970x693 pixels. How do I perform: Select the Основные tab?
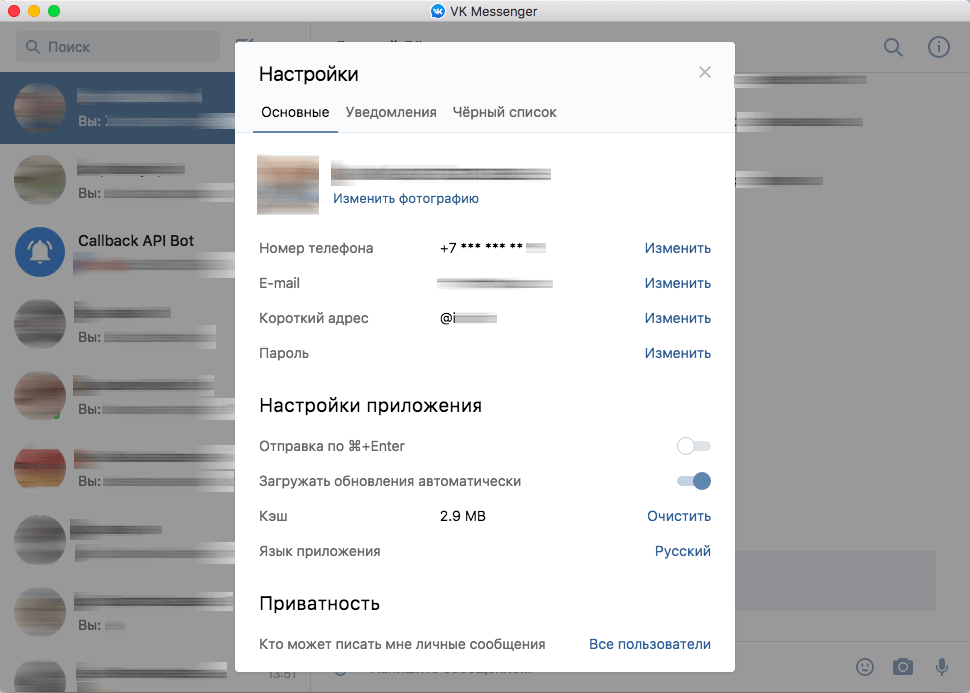[295, 112]
